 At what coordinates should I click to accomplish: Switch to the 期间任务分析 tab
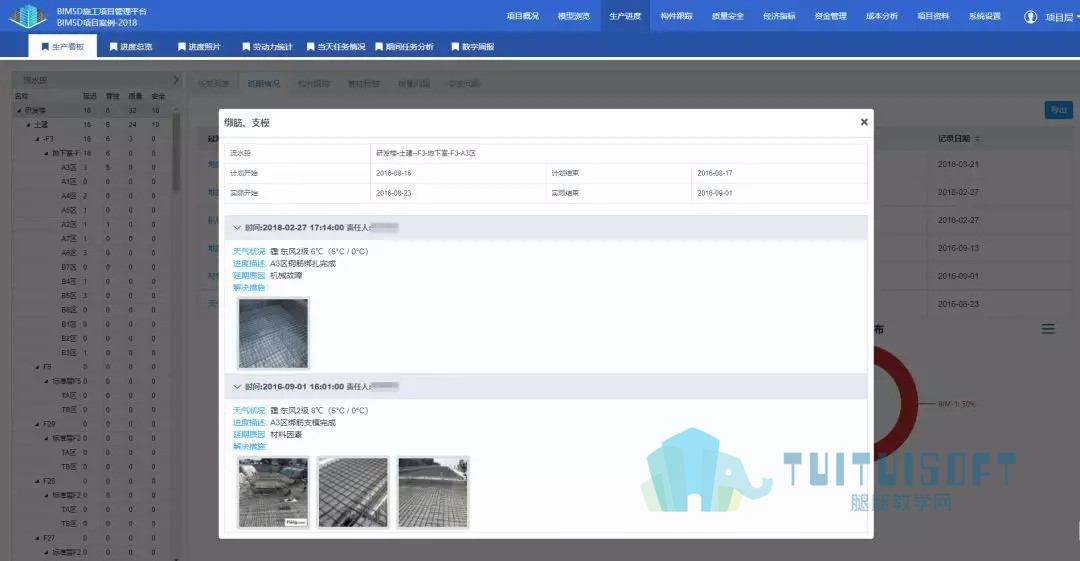click(x=404, y=47)
